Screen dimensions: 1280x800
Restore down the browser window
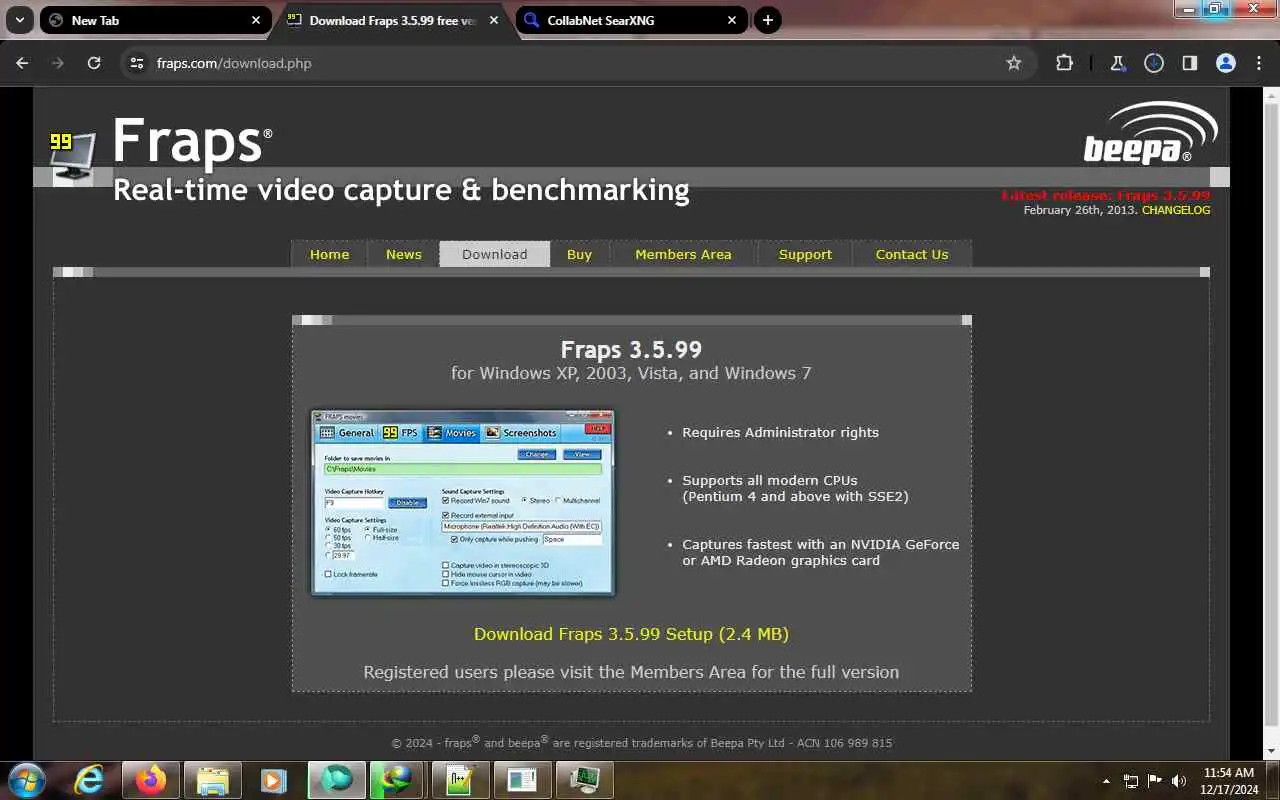coord(1214,8)
